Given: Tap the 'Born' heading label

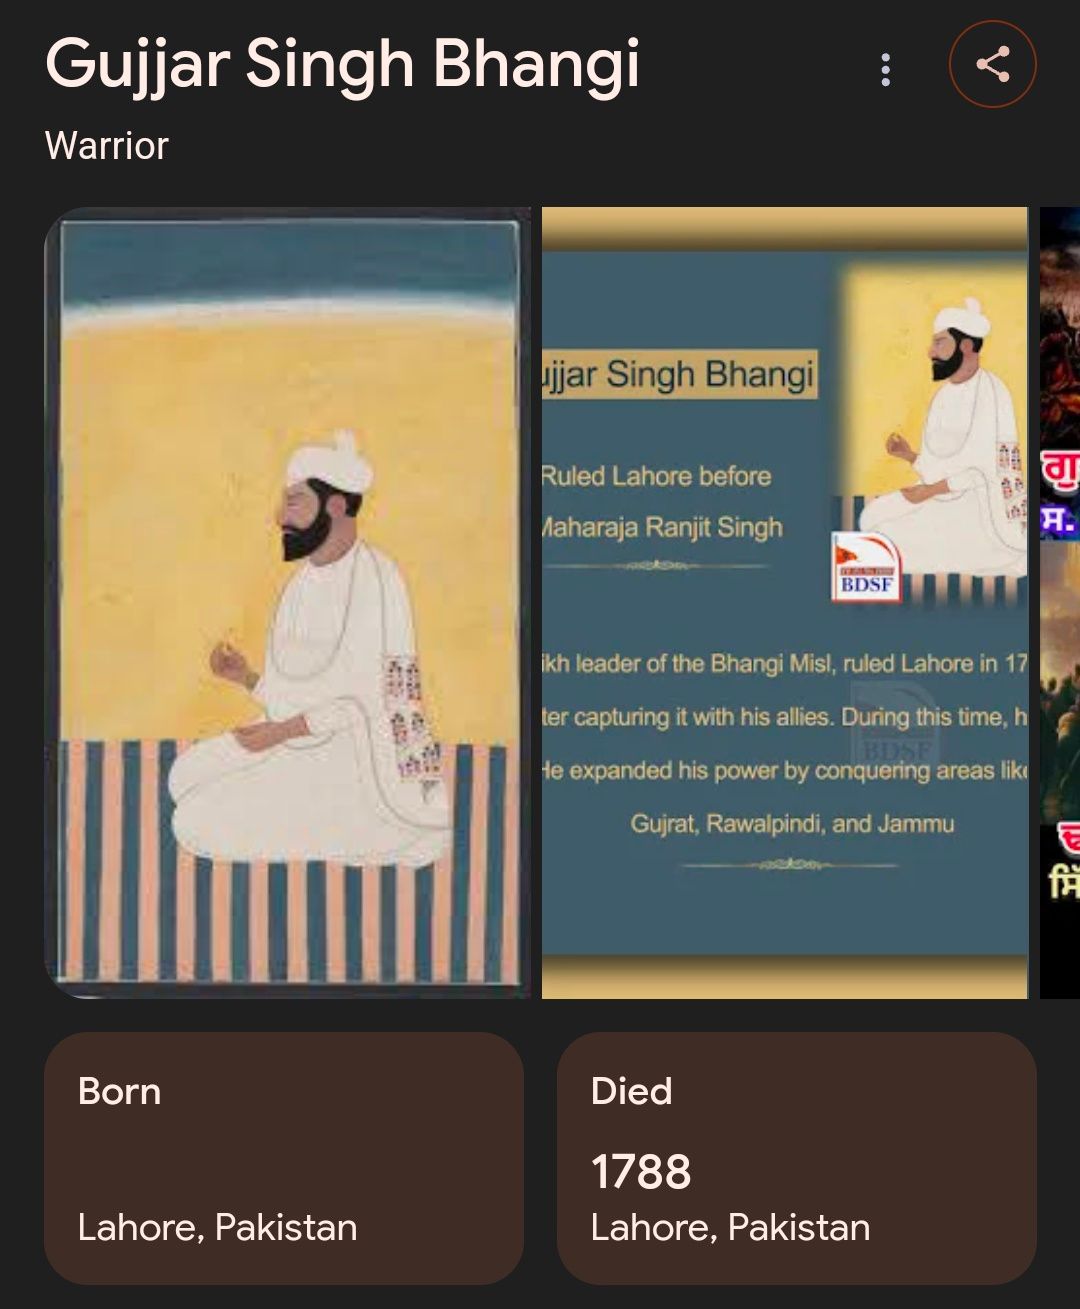Looking at the screenshot, I should [119, 1091].
